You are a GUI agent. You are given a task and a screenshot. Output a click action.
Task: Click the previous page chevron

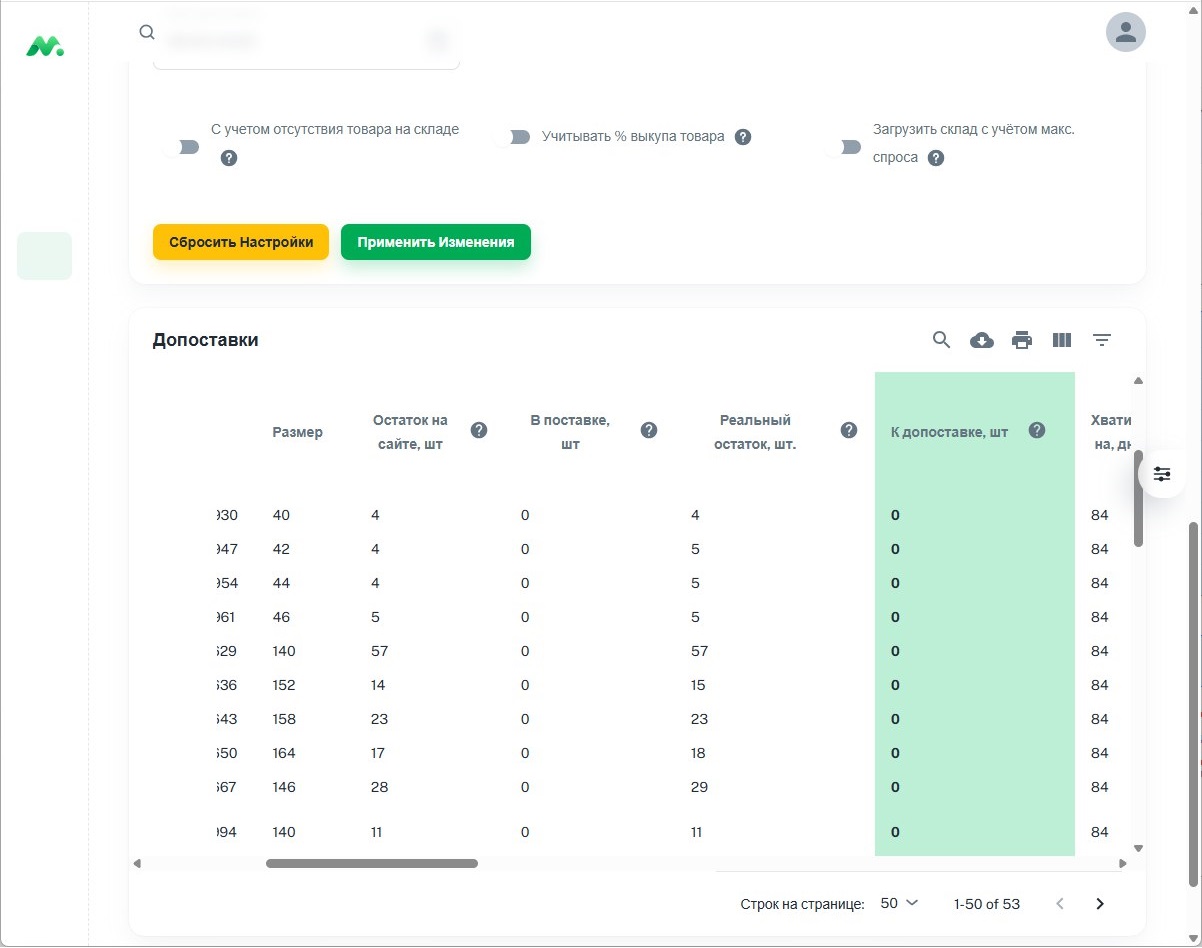1060,904
